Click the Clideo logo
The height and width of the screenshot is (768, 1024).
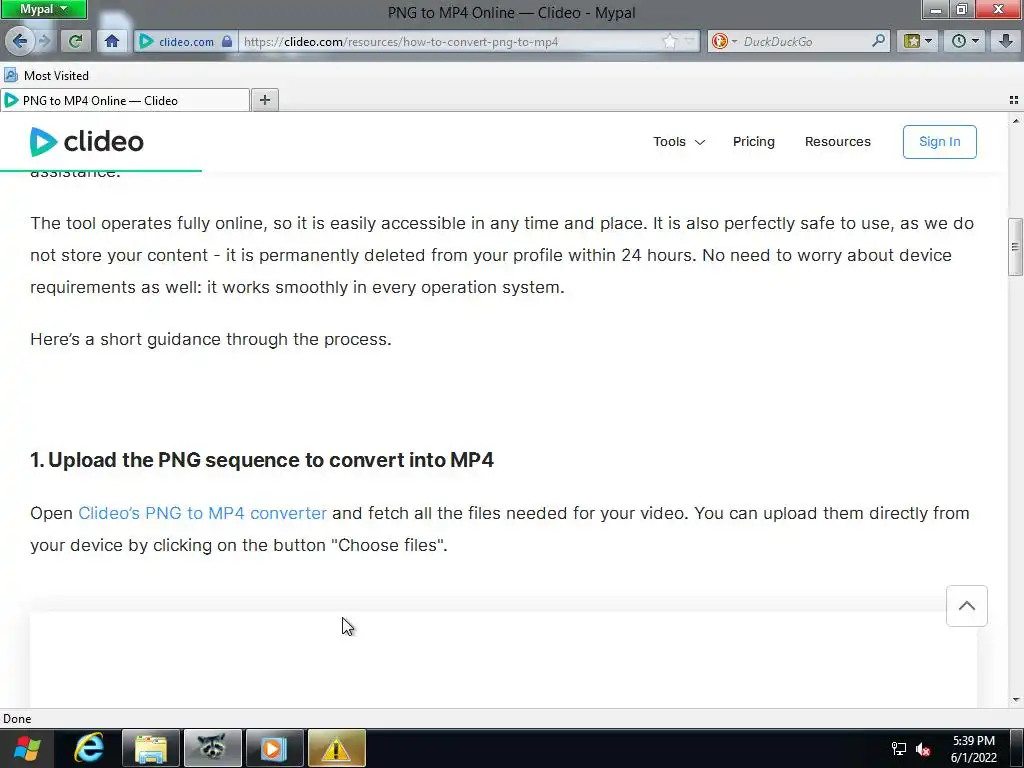click(87, 142)
